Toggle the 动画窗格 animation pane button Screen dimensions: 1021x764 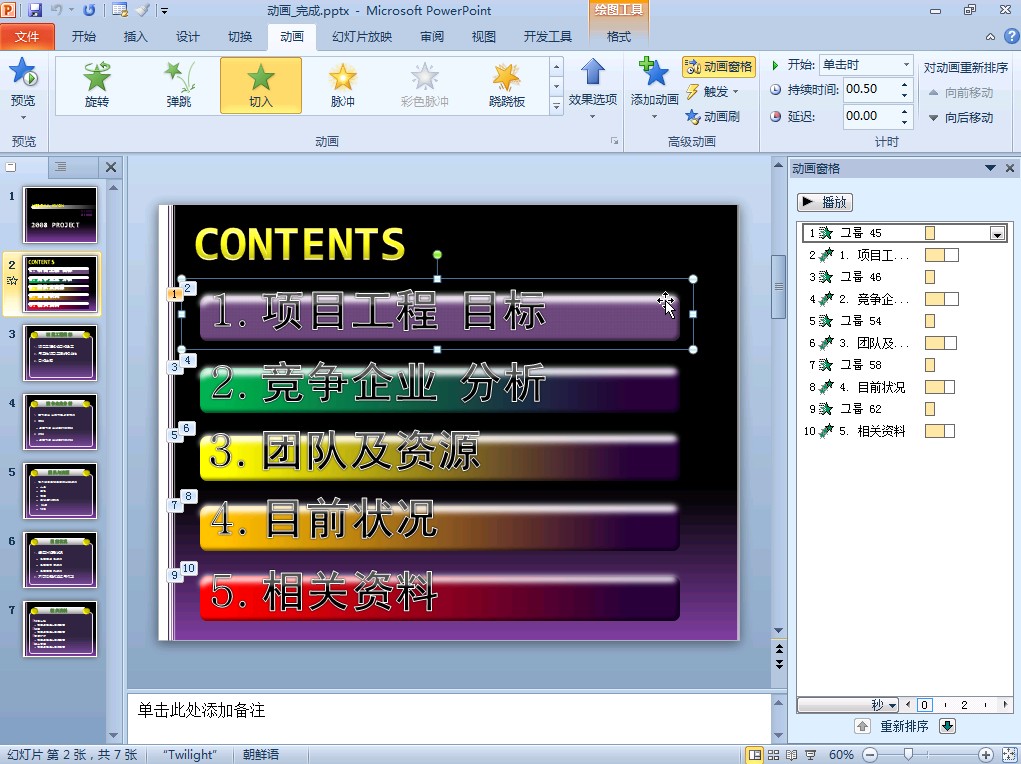coord(718,67)
